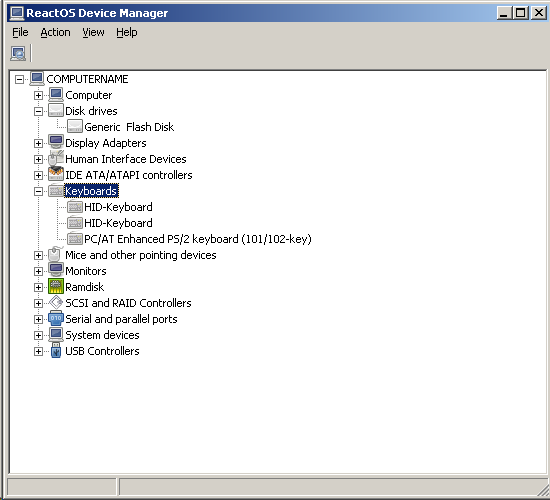
Task: Click the Generic Flash Disk drive icon
Action: 75,126
